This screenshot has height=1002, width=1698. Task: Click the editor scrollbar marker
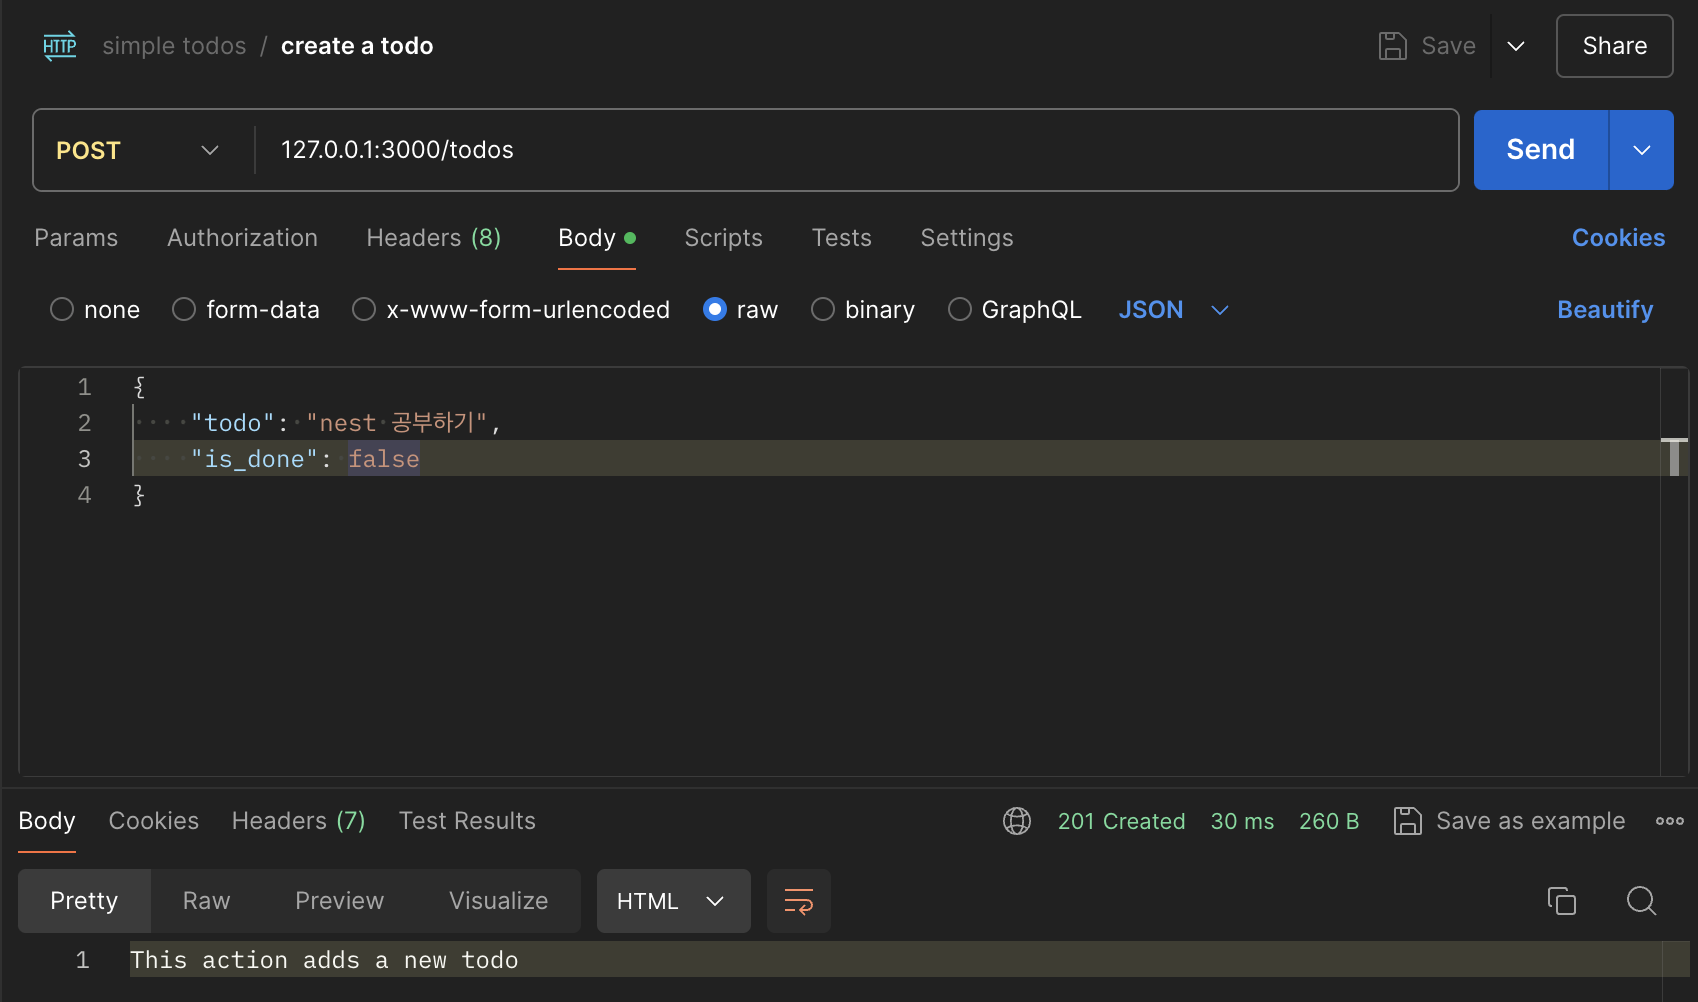point(1674,457)
